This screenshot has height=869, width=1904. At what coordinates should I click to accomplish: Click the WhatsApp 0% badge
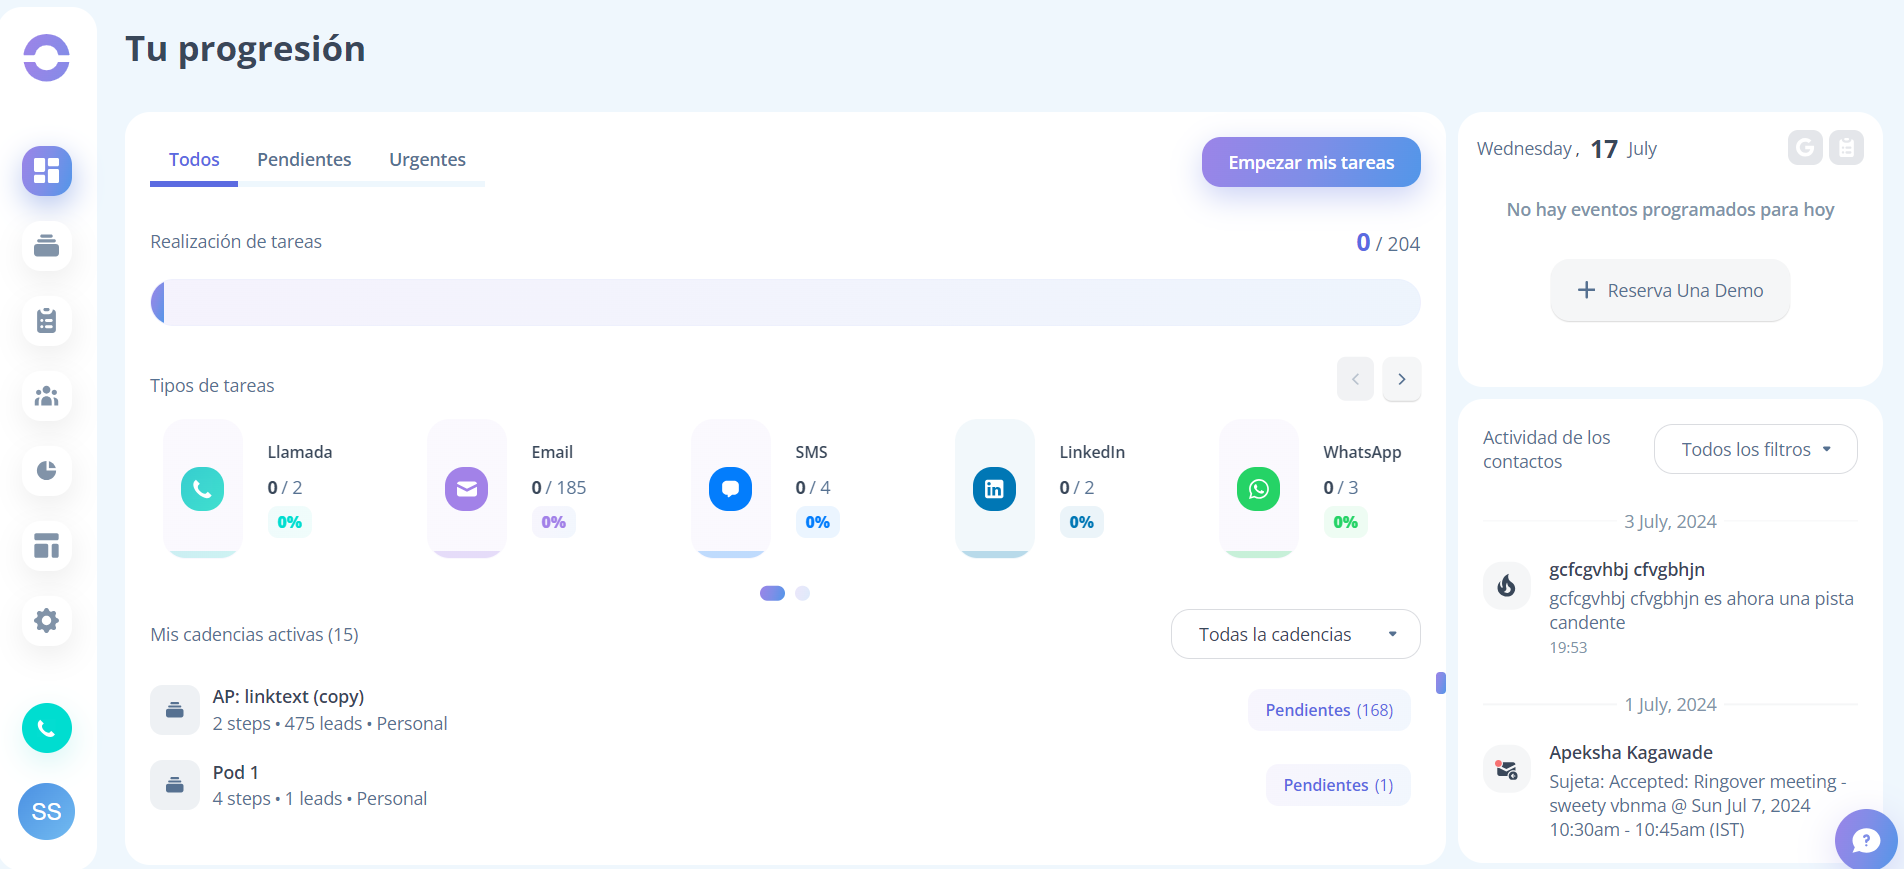pos(1346,522)
